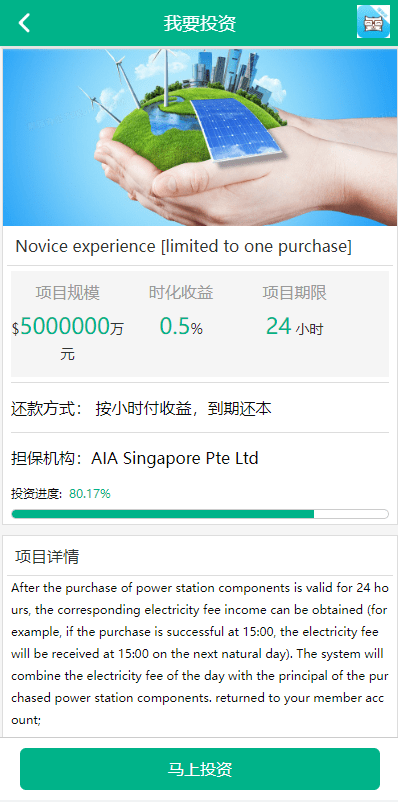Click the 0.5% hourly yield figure

(181, 326)
